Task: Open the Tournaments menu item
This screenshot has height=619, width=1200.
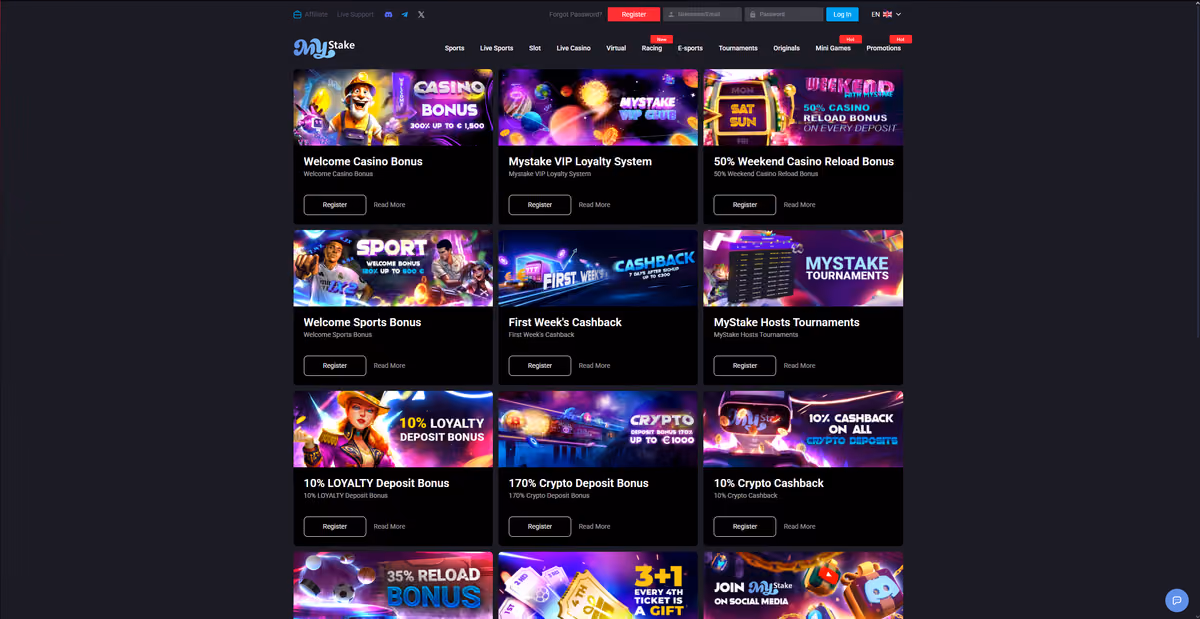Action: pos(738,48)
